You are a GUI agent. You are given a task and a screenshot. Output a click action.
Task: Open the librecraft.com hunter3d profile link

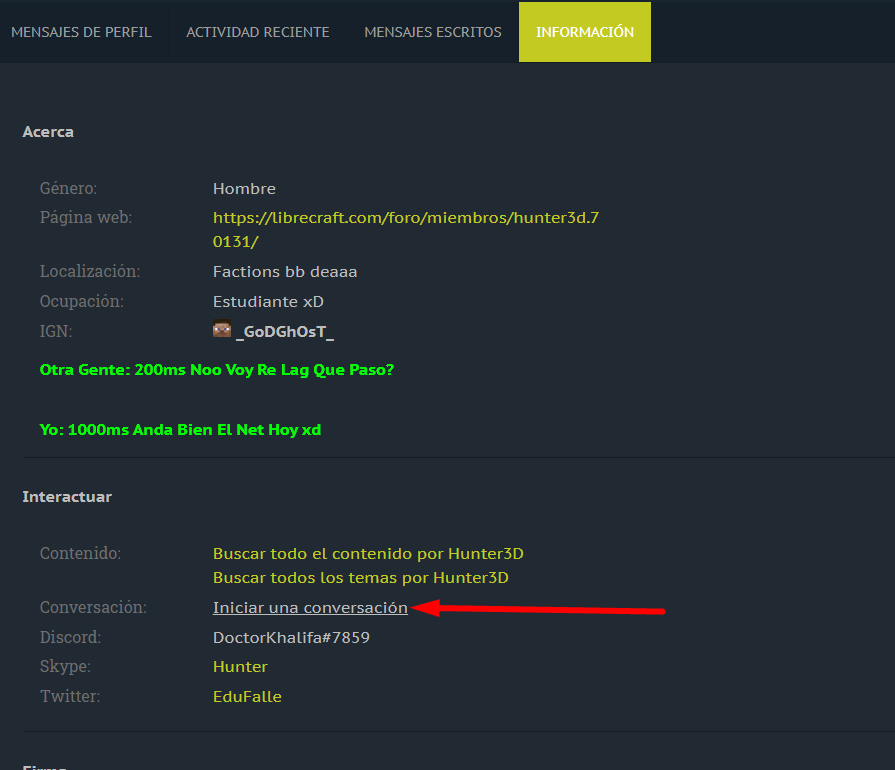pyautogui.click(x=406, y=229)
